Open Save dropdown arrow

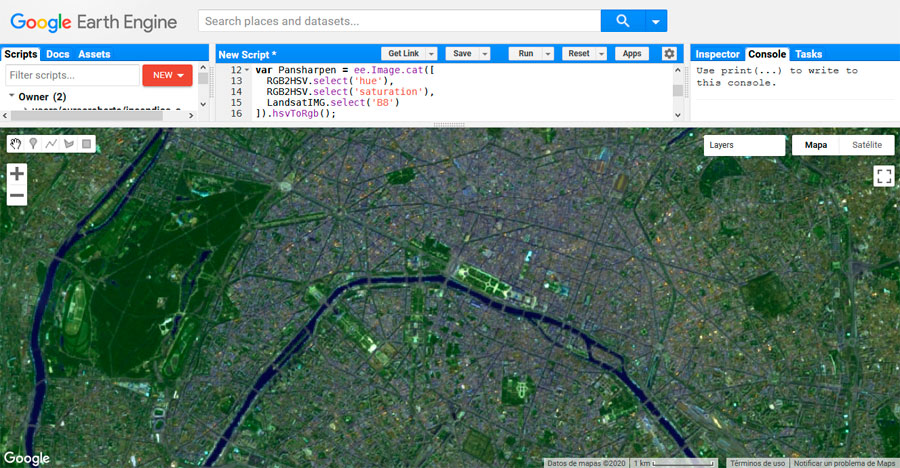[484, 53]
